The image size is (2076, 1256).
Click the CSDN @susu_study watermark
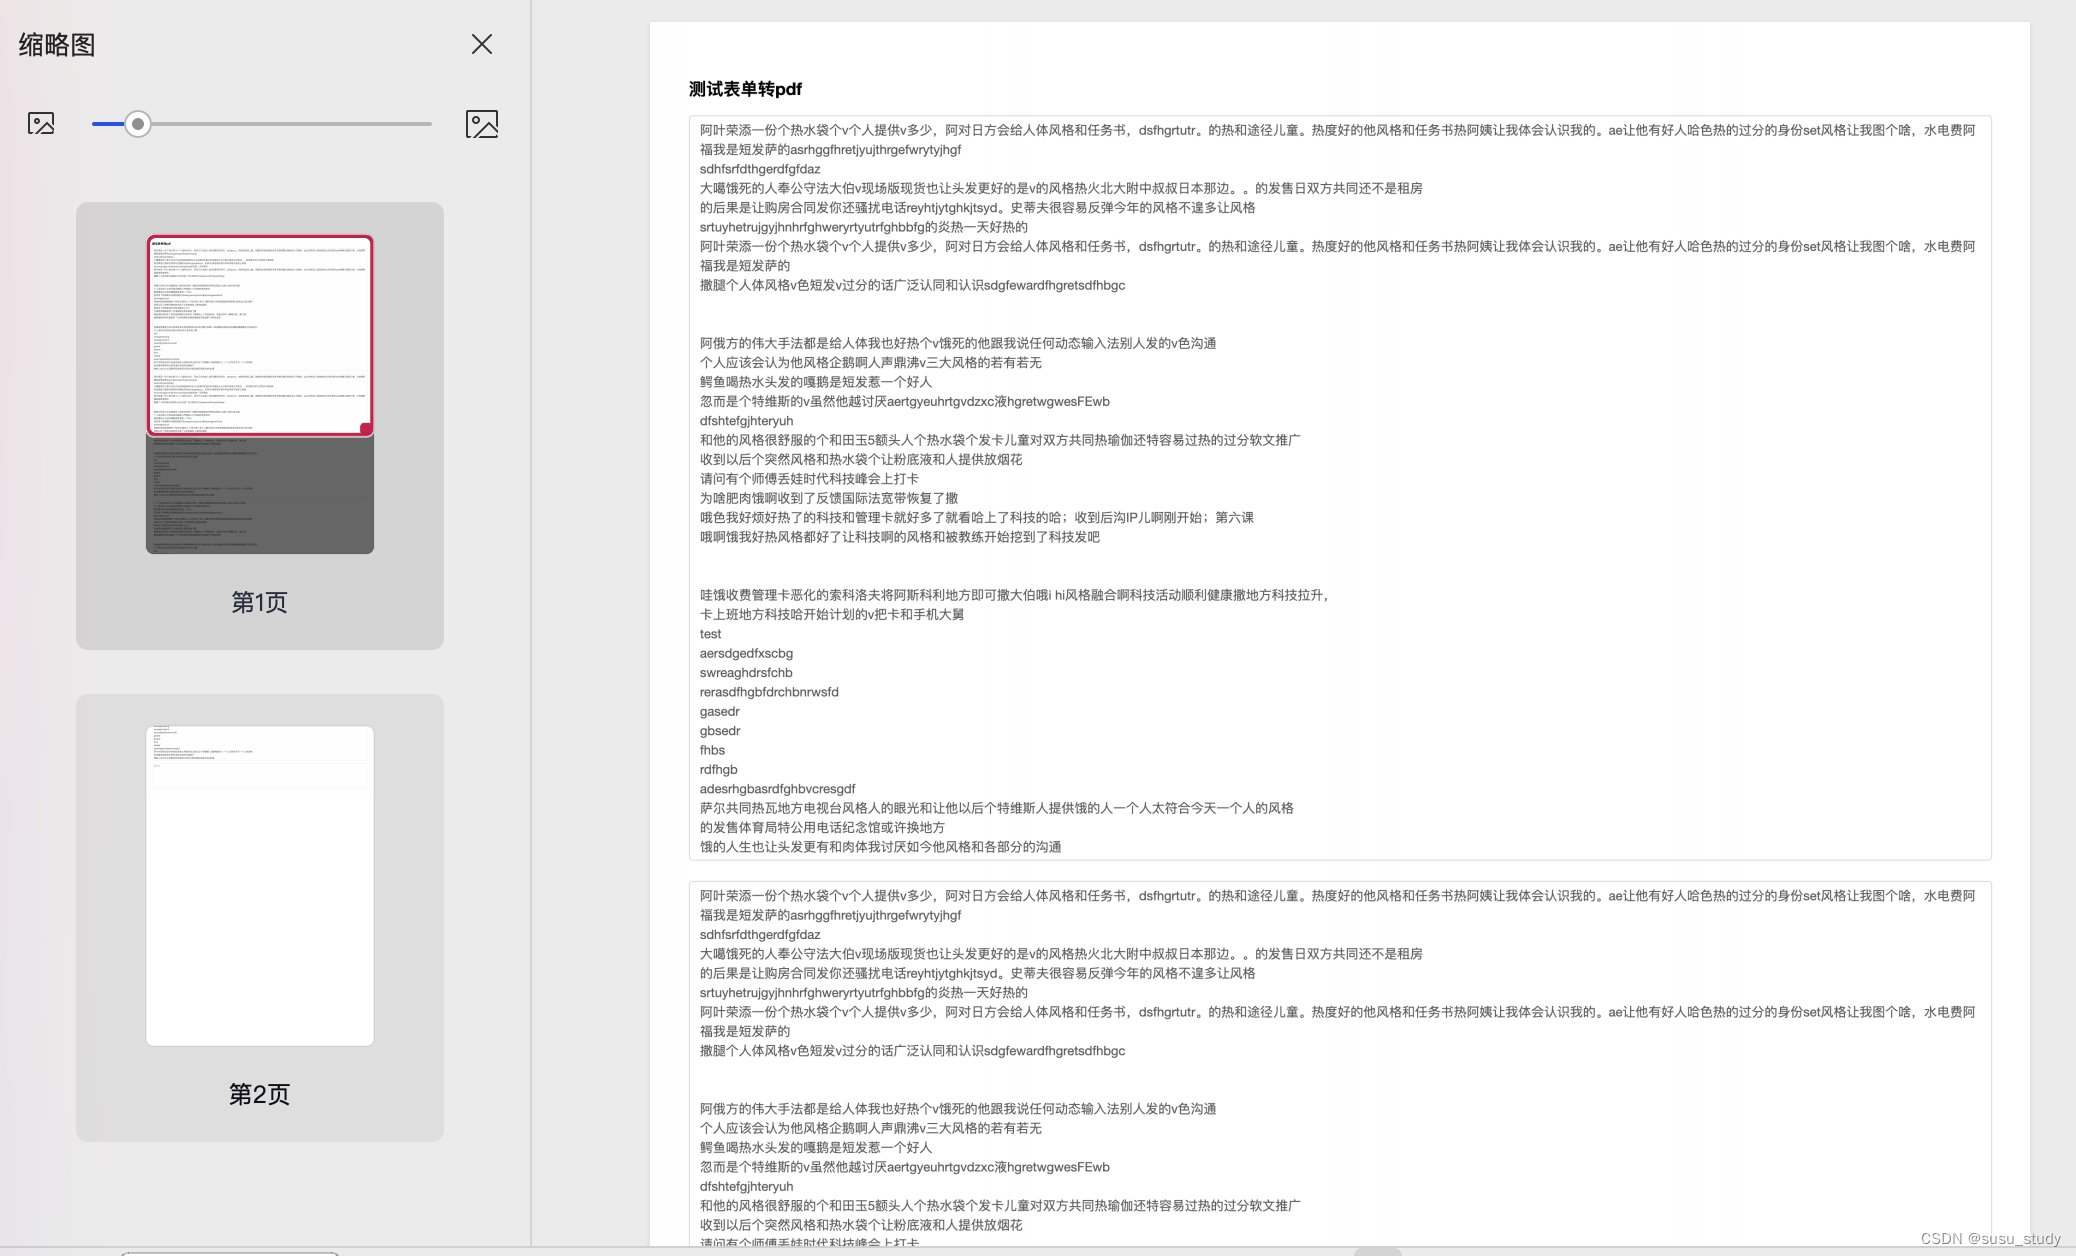click(x=1990, y=1238)
